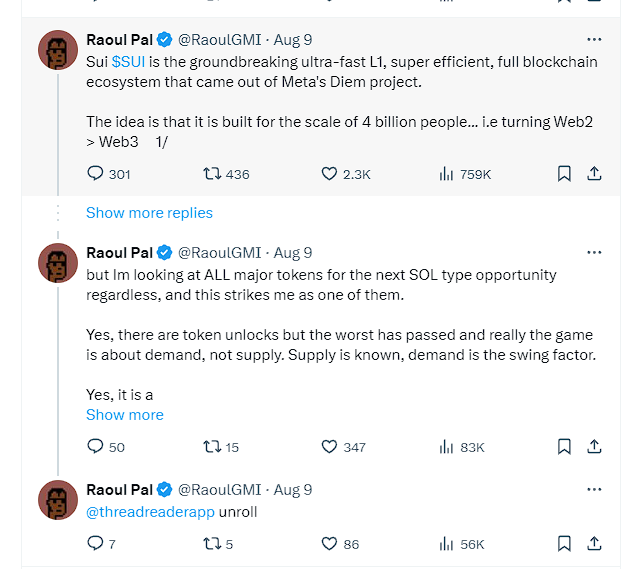Expand second tweet with Show more
Screen dimensions: 637x569
click(x=124, y=415)
